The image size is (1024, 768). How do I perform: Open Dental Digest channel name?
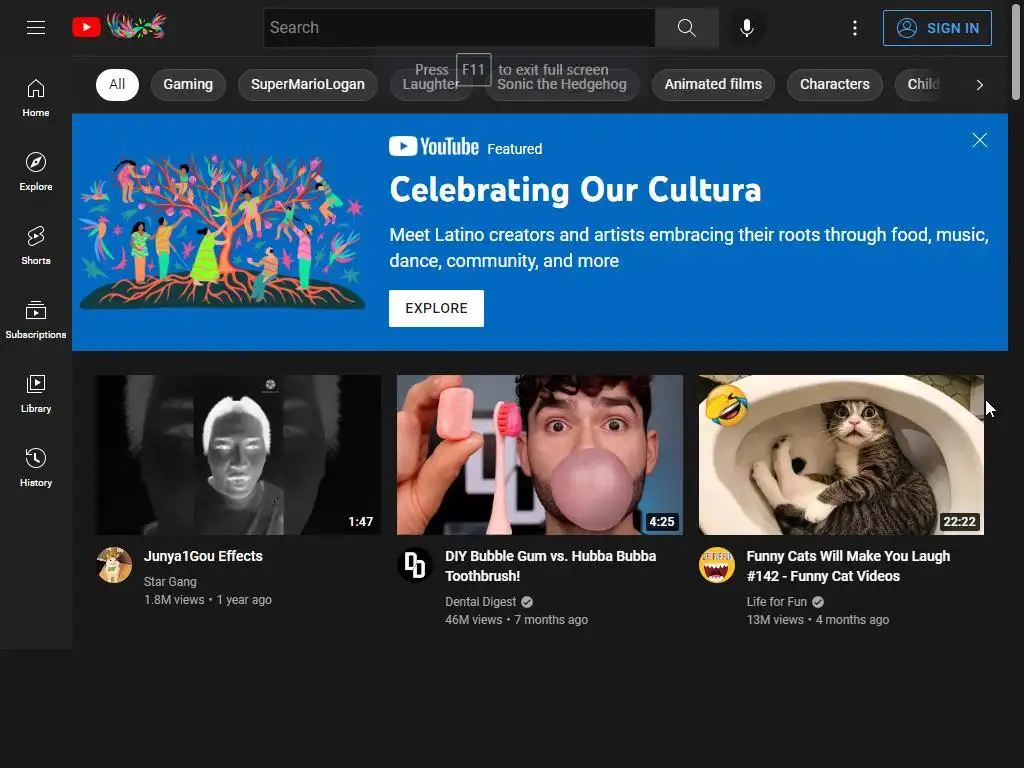[481, 601]
